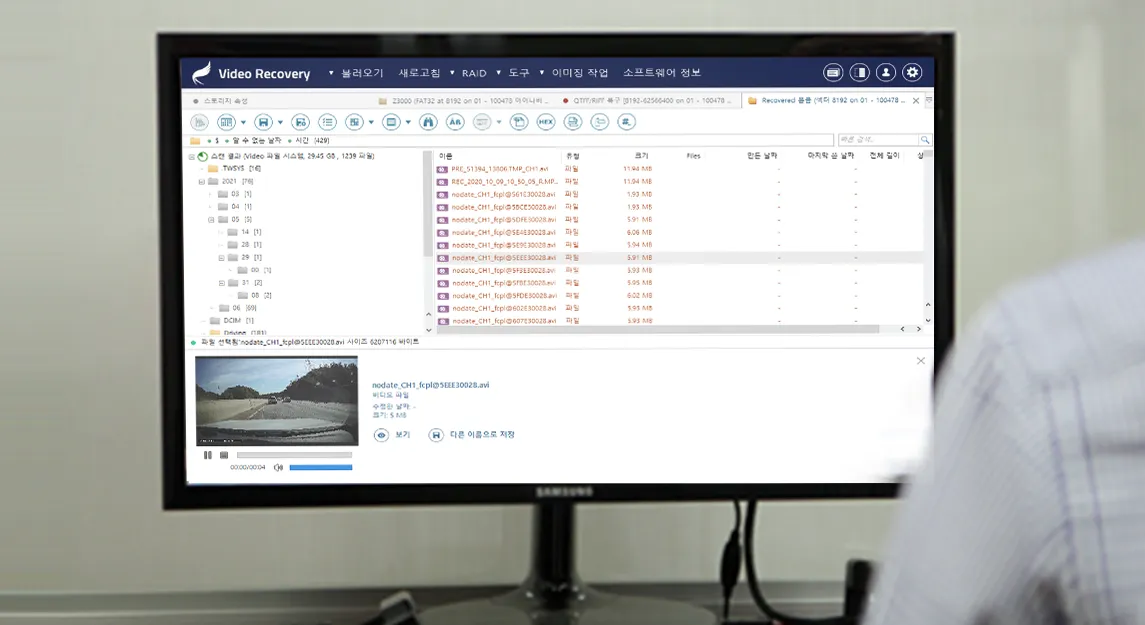
Task: Click the user account icon in header
Action: 886,72
